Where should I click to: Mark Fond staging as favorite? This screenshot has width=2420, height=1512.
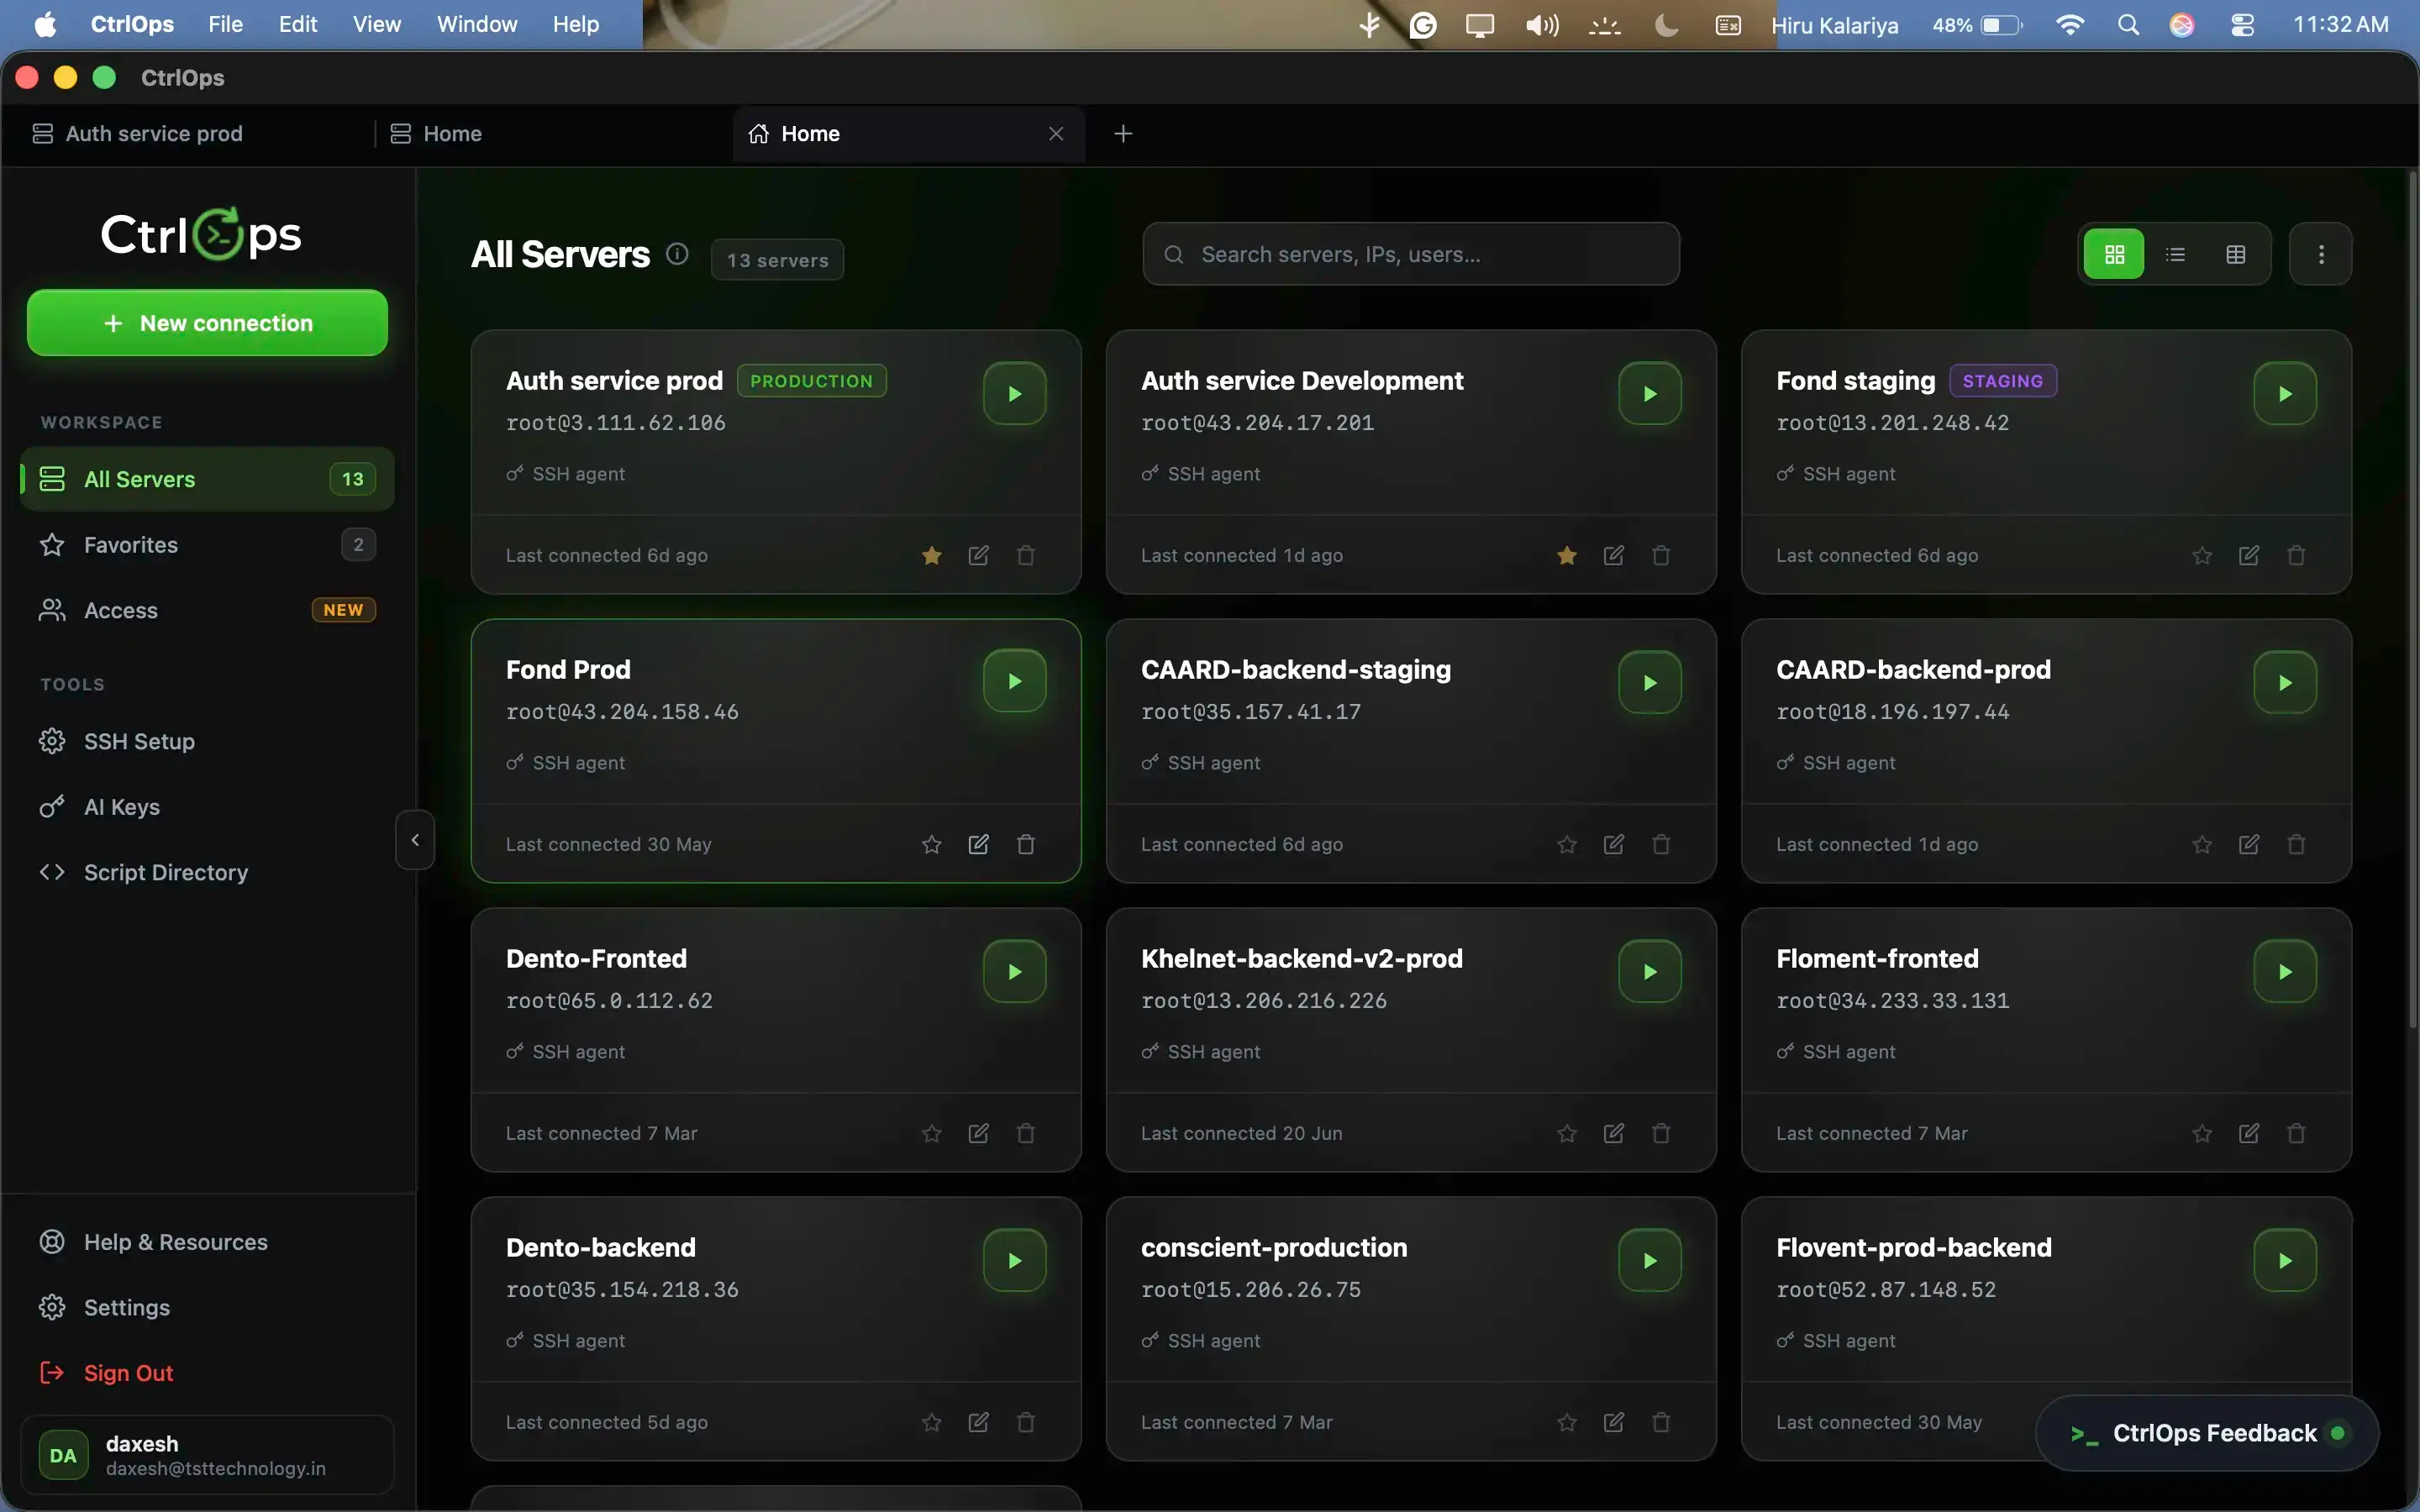coord(2202,555)
